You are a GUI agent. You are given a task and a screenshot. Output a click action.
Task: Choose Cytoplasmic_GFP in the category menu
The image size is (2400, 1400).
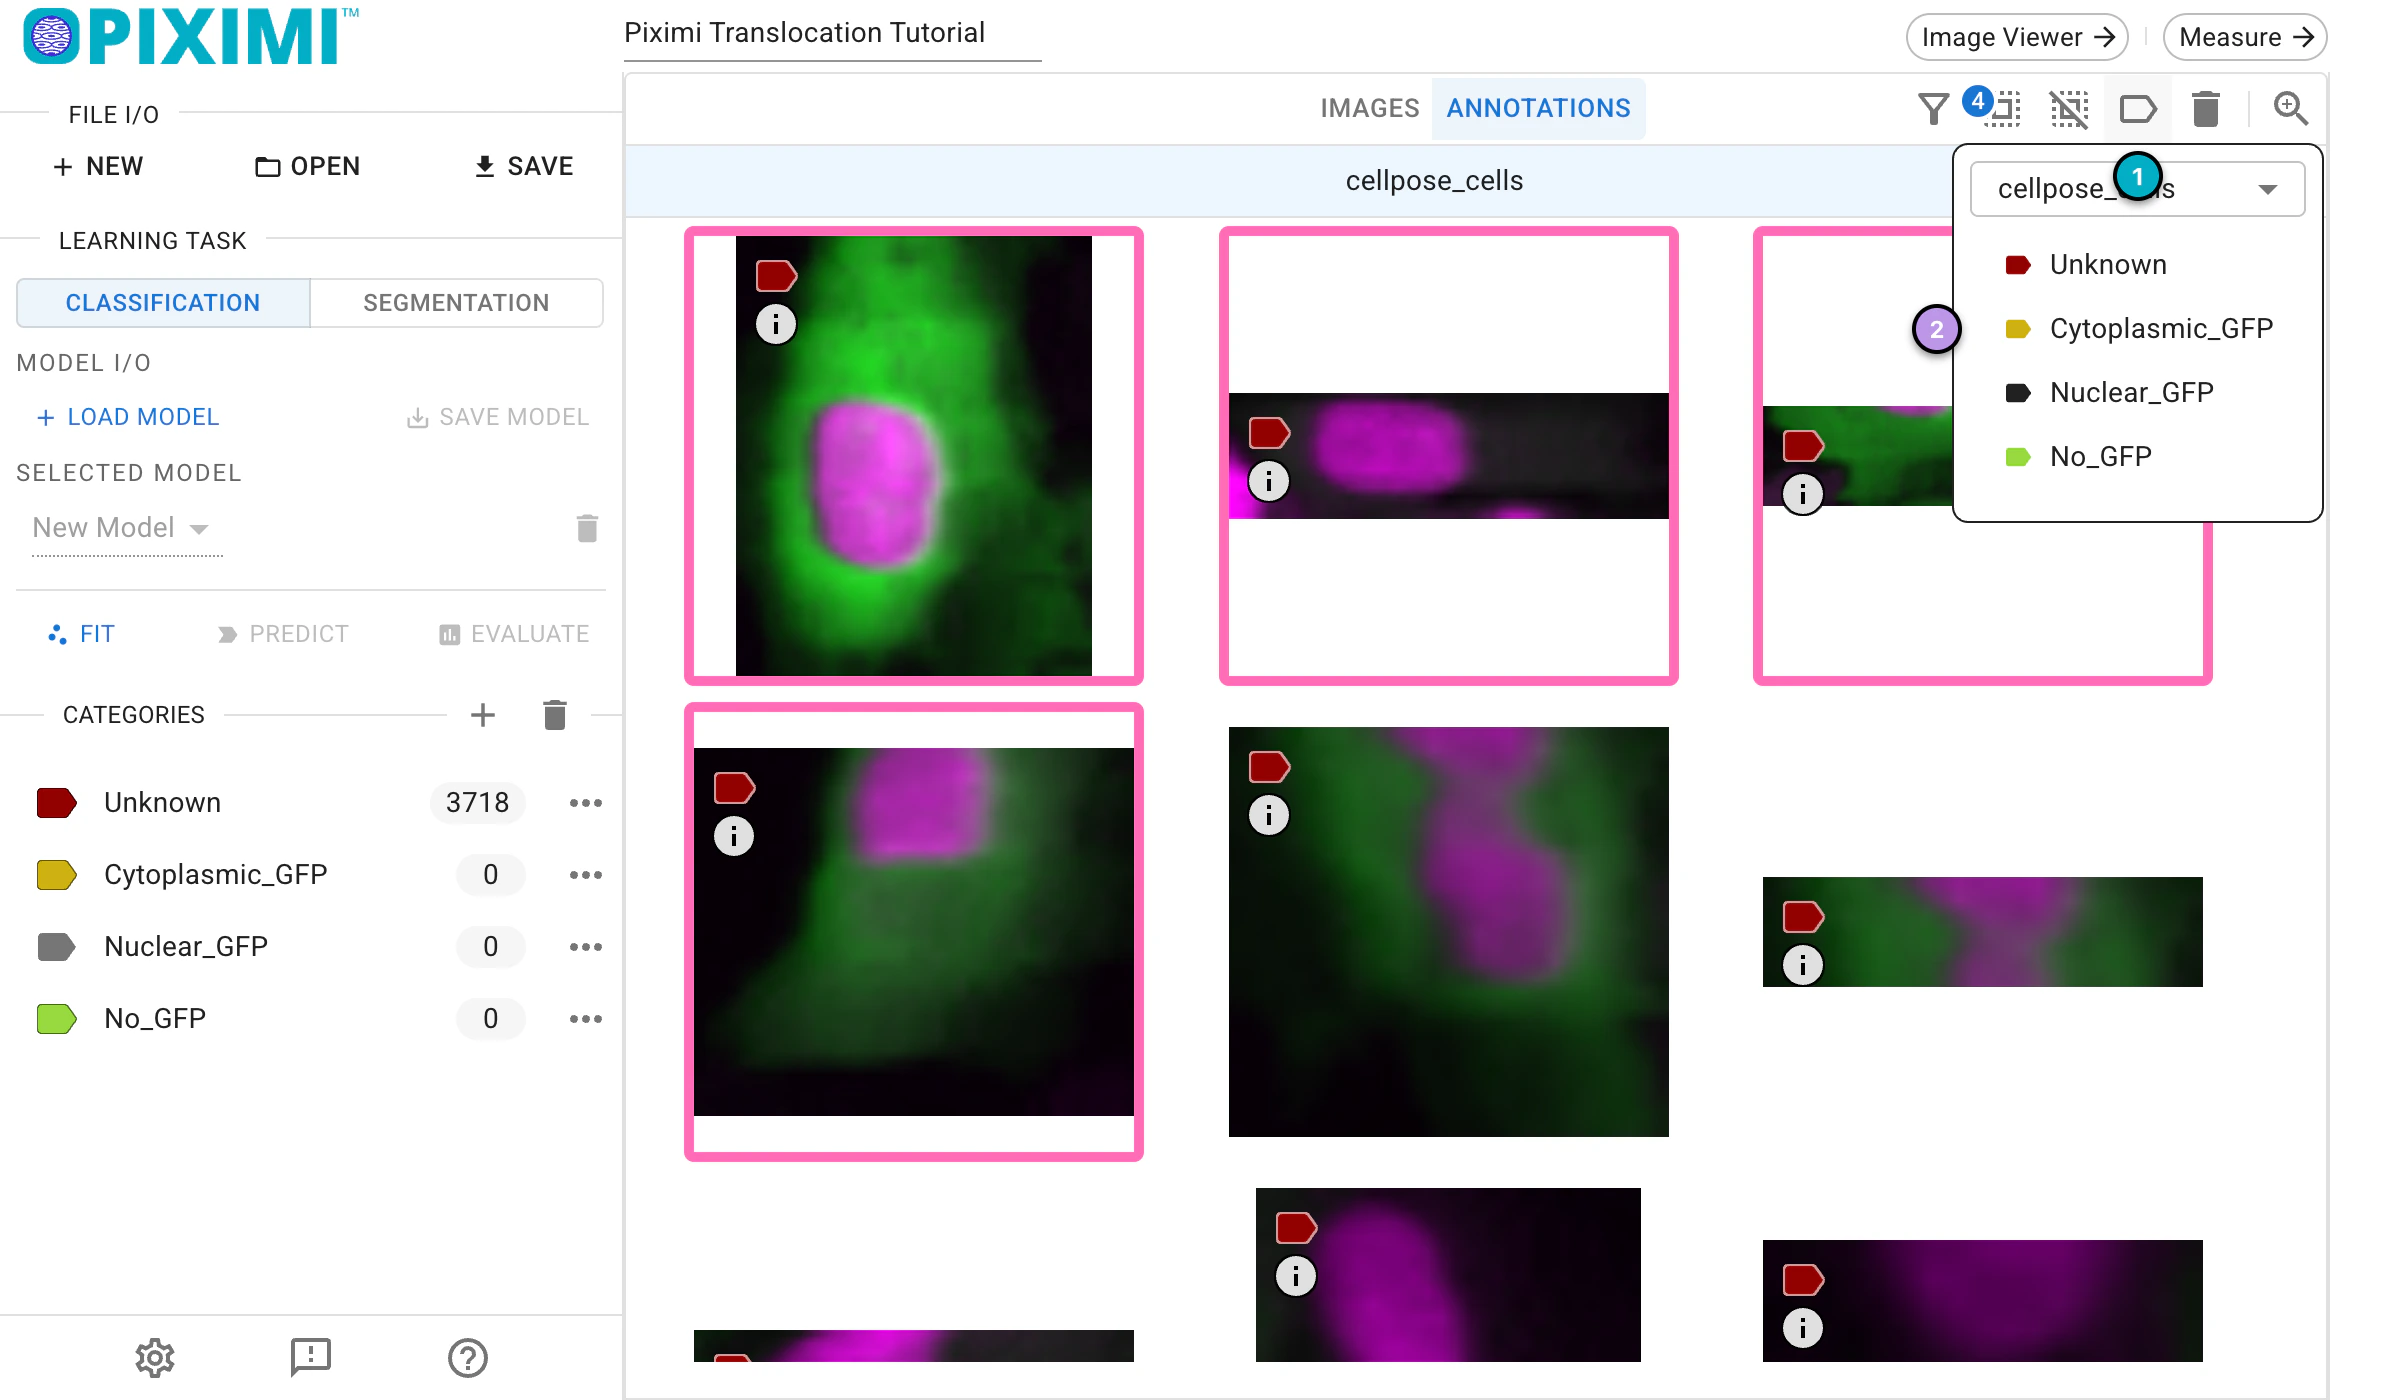click(2137, 329)
